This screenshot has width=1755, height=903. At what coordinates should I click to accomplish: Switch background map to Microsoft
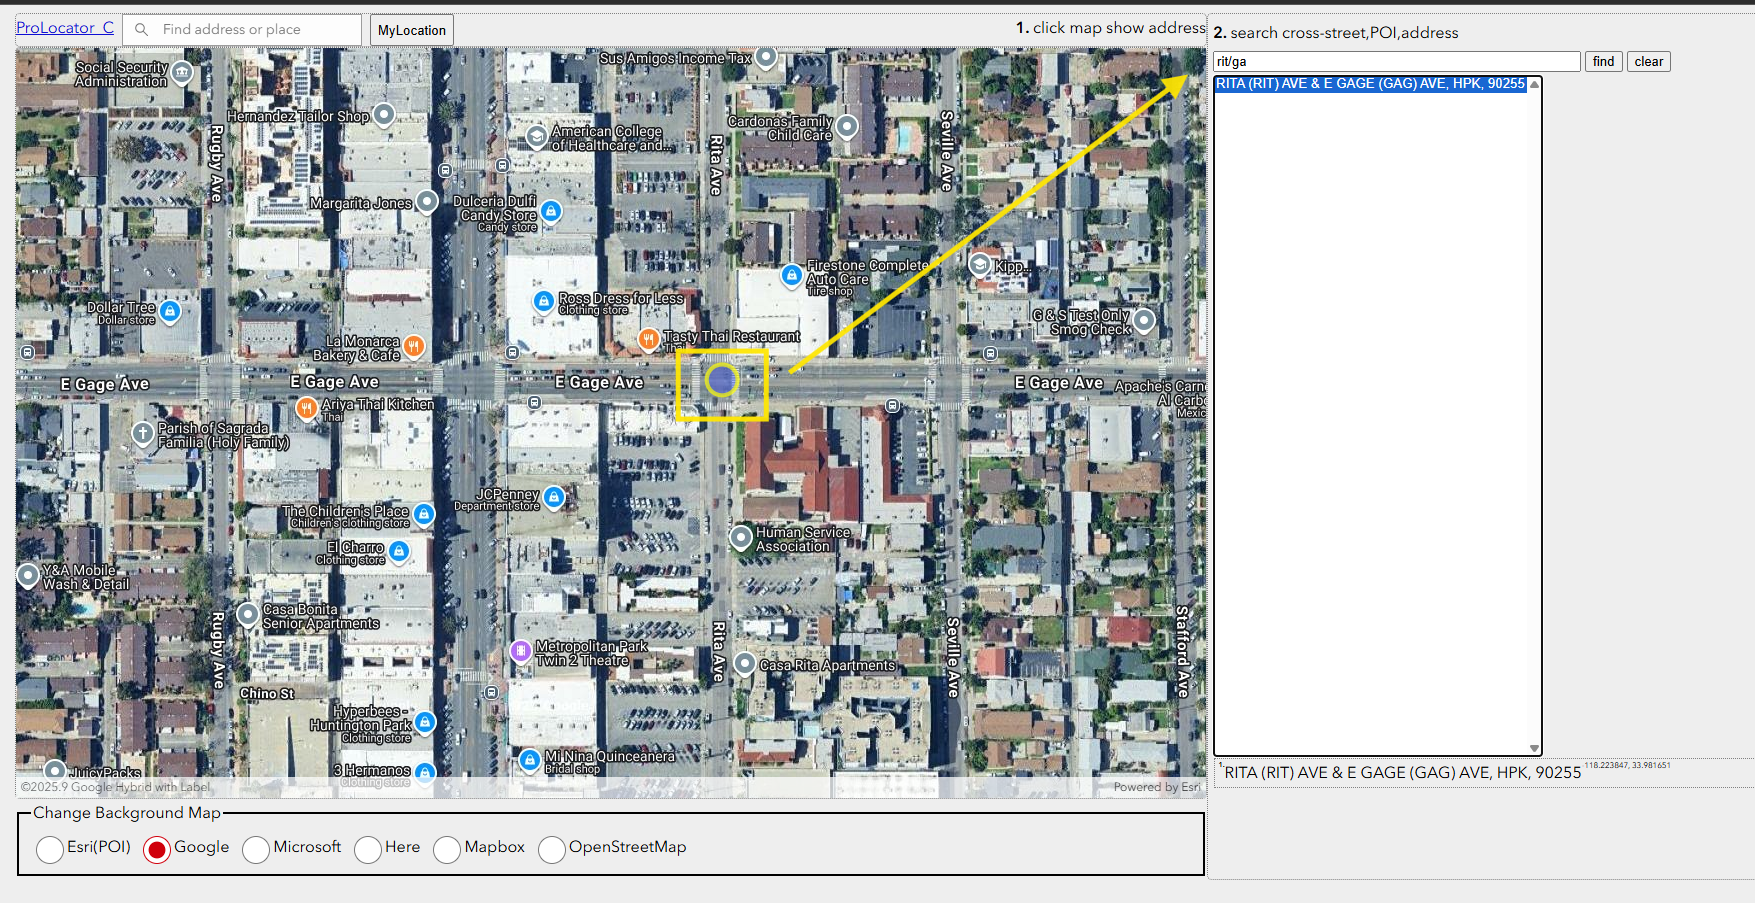[256, 849]
